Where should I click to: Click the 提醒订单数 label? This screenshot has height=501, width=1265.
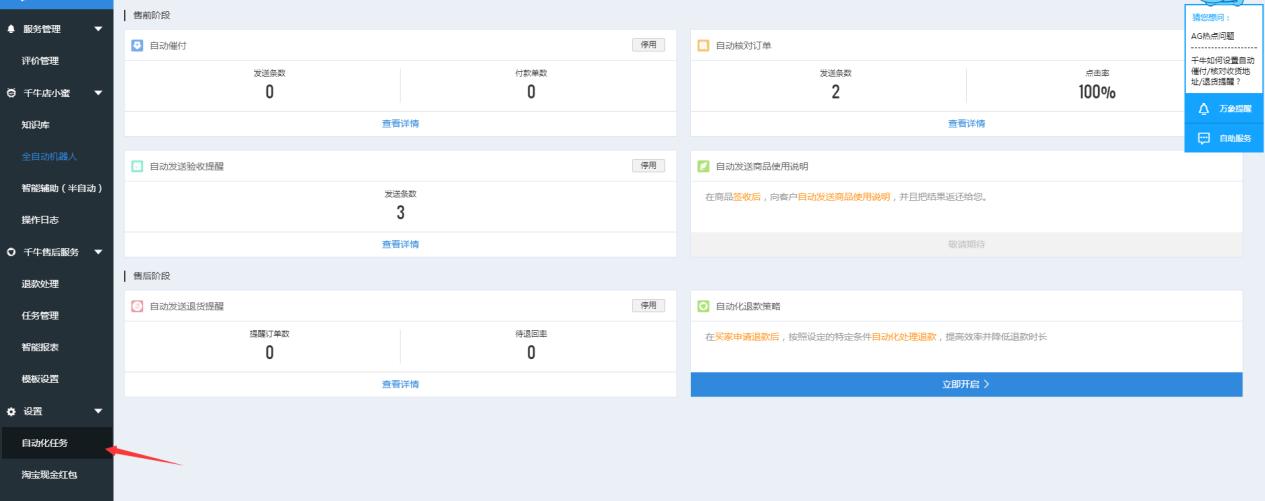[269, 333]
